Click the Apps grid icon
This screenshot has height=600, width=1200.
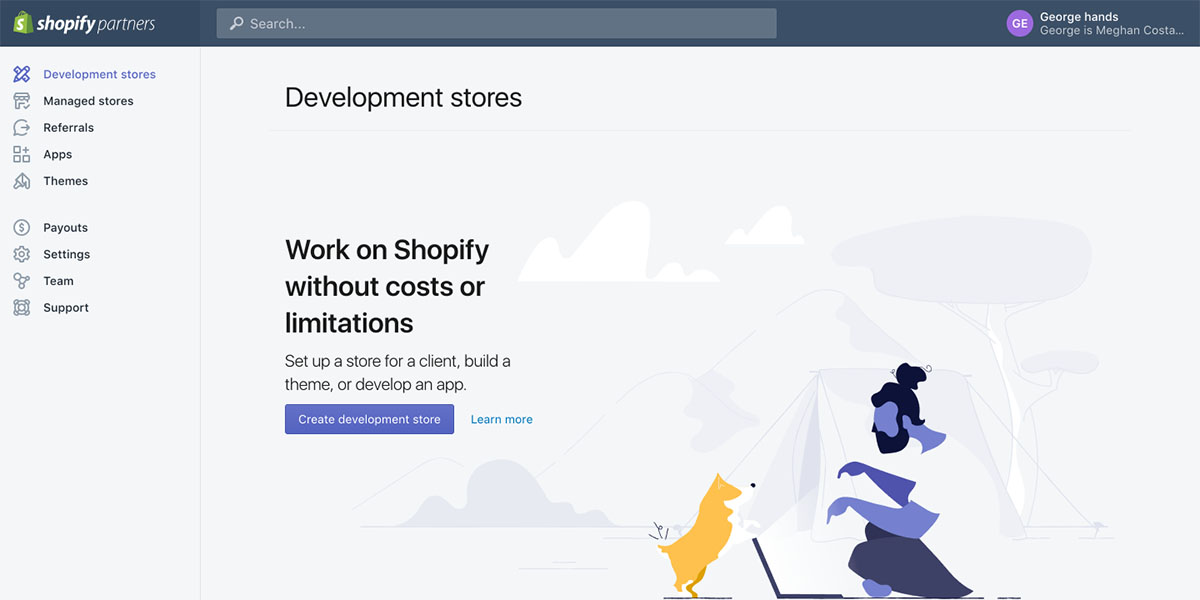pos(22,154)
